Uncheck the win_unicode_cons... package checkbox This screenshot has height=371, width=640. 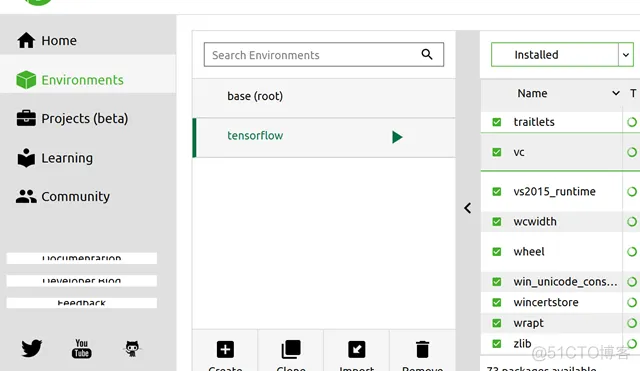[497, 282]
